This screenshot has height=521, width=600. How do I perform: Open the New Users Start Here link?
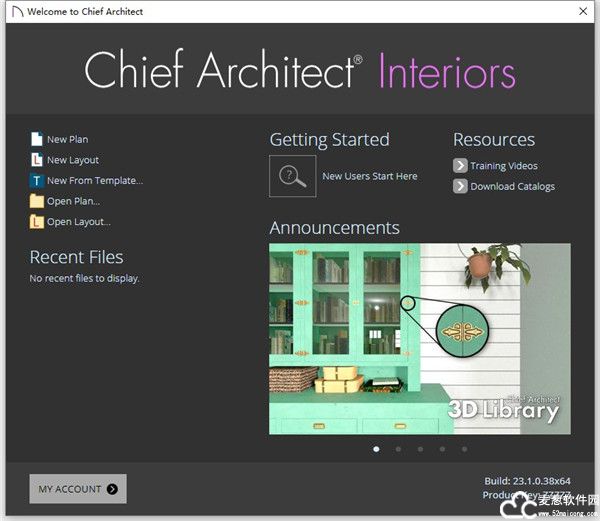pos(369,176)
